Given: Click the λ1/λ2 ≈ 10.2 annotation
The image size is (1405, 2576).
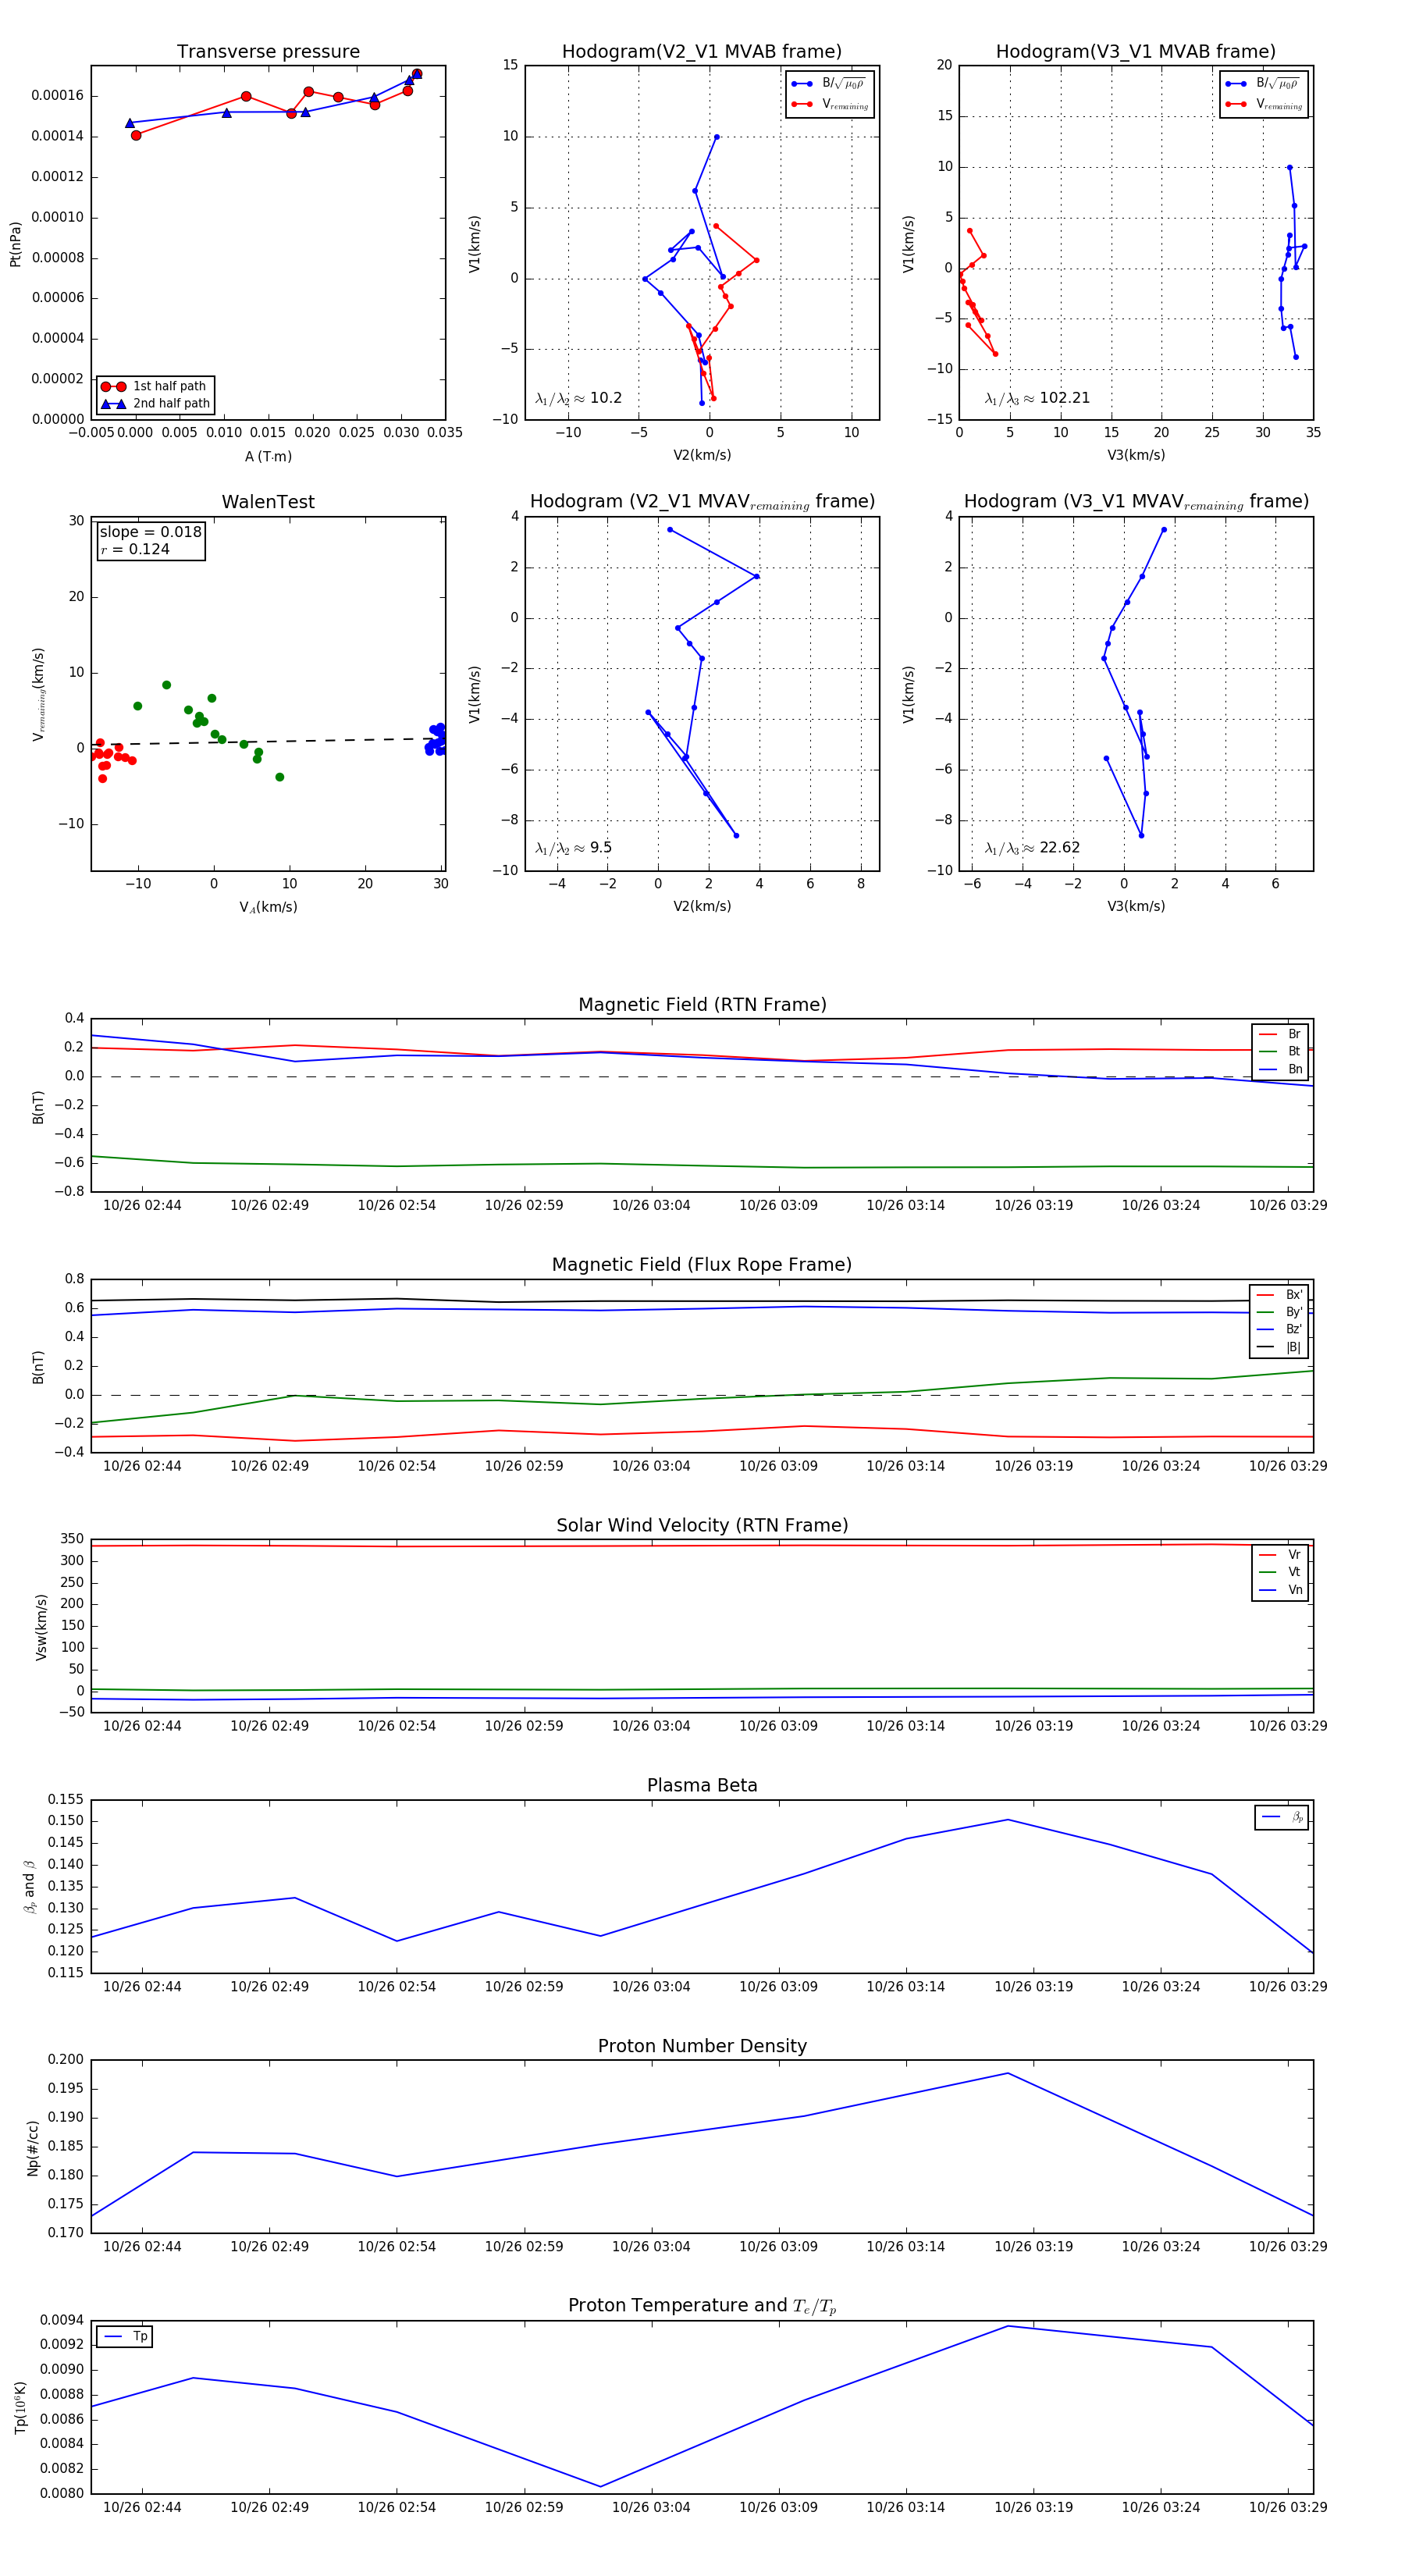Looking at the screenshot, I should coord(578,398).
